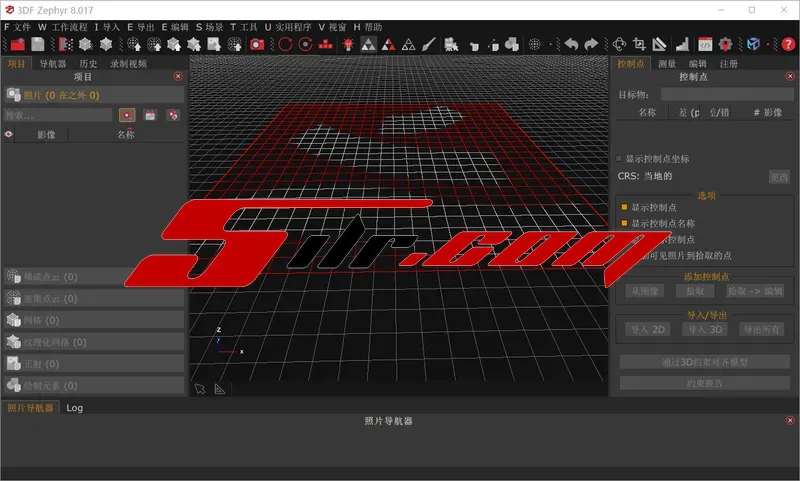Click the photo search input field
The height and width of the screenshot is (481, 800).
point(58,115)
